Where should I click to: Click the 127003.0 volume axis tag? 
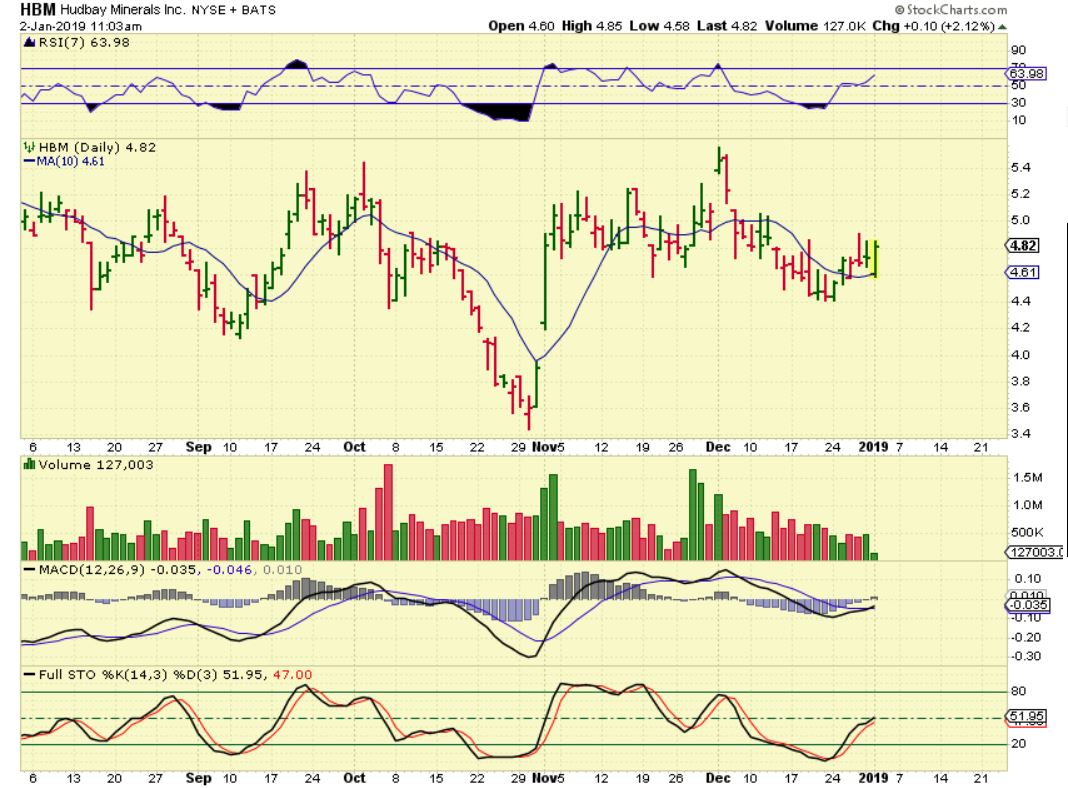[x=1035, y=553]
